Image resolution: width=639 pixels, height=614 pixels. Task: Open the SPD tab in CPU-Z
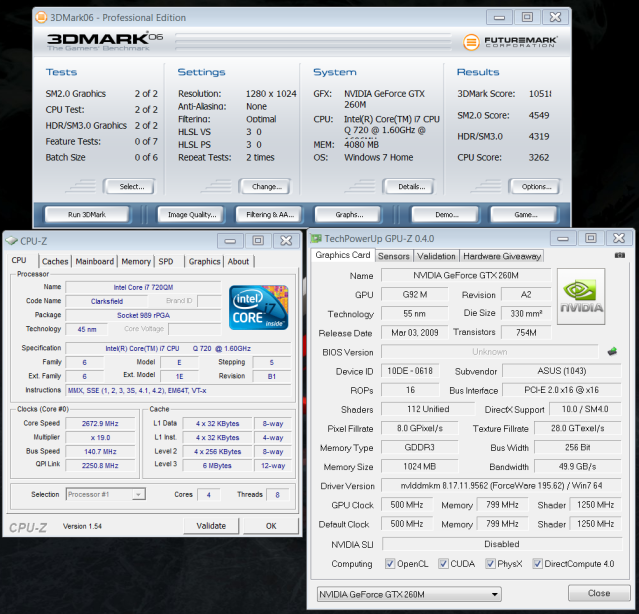[x=166, y=262]
